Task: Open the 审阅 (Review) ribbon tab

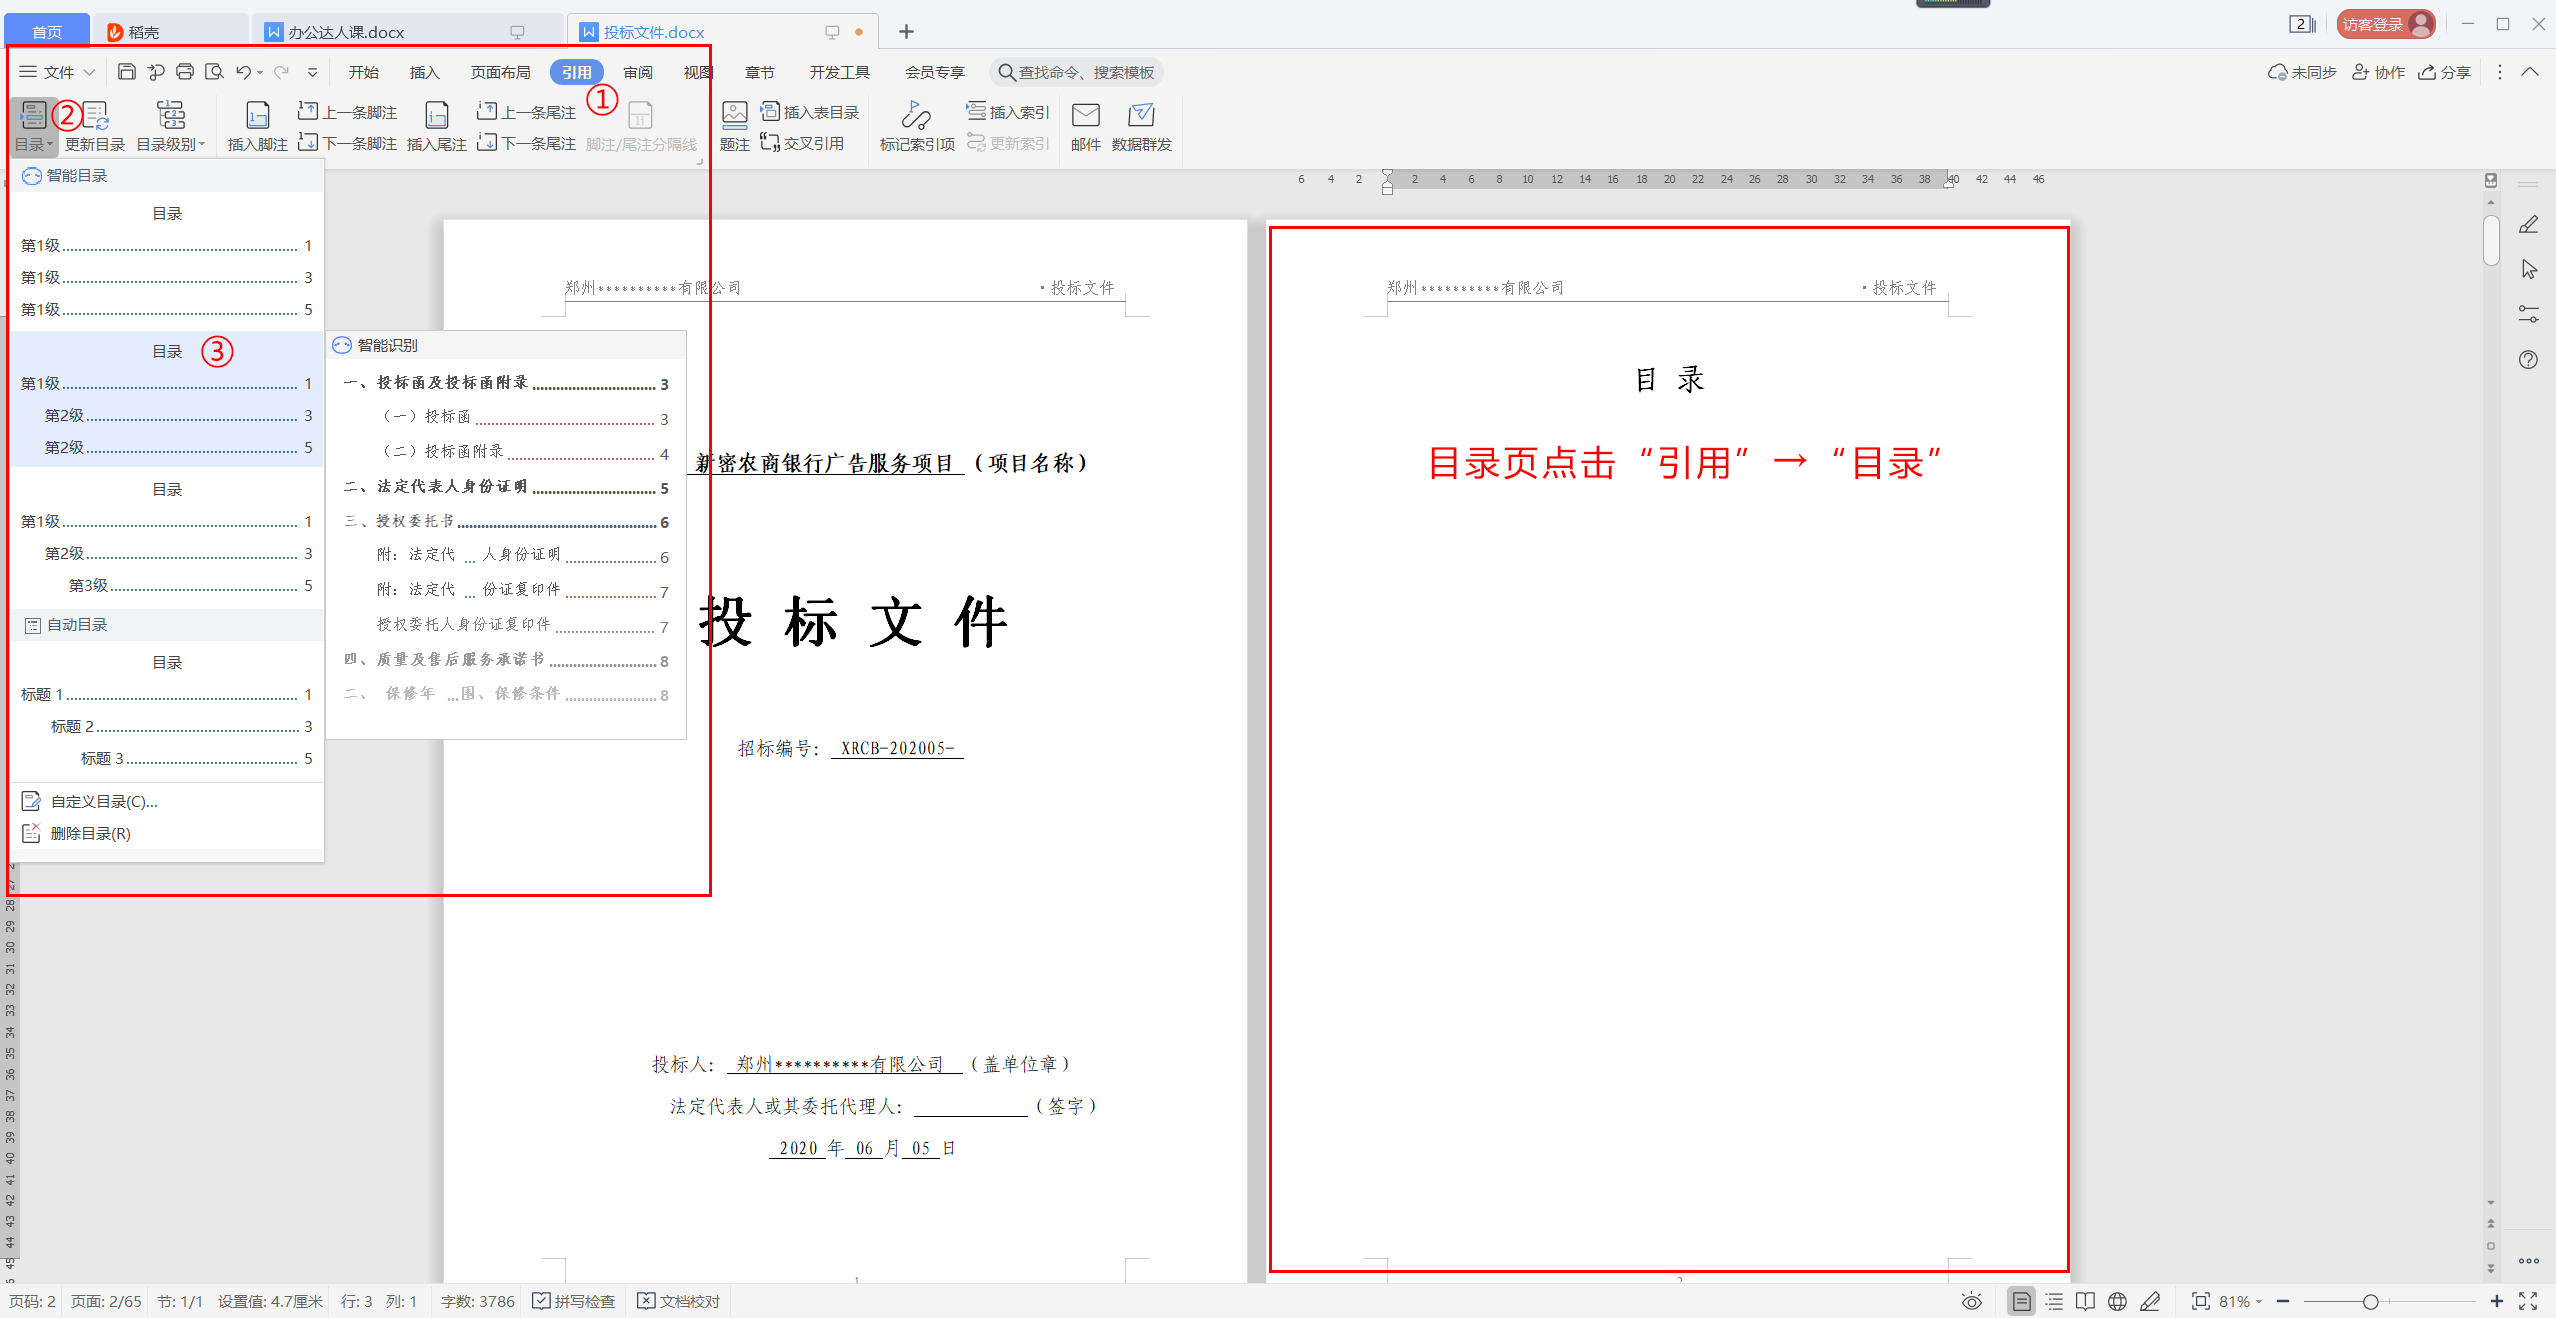Action: [x=638, y=72]
